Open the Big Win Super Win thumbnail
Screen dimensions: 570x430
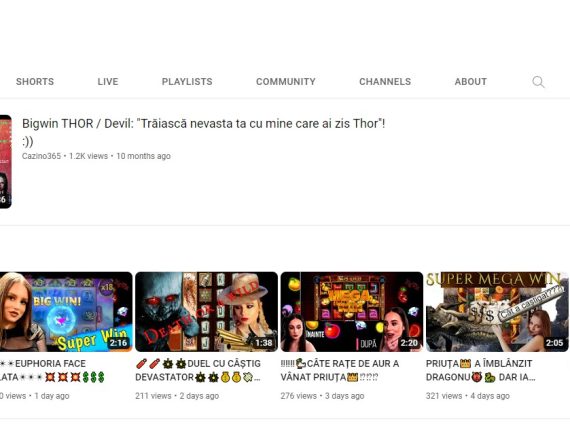point(66,312)
